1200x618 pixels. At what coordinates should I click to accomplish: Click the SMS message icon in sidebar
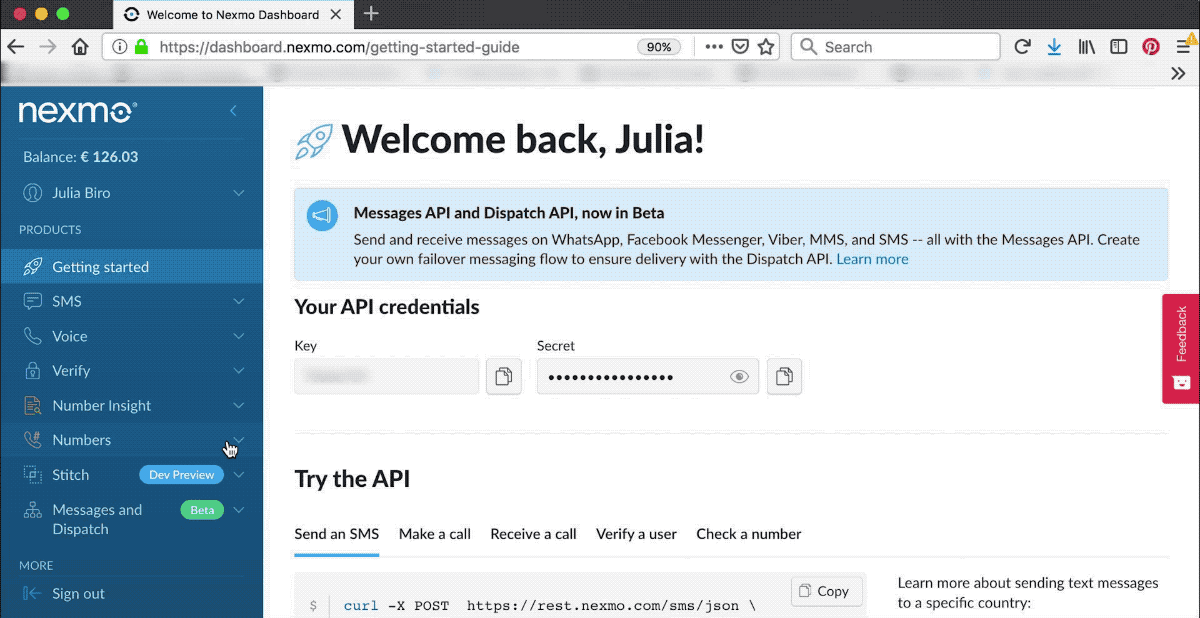(33, 301)
